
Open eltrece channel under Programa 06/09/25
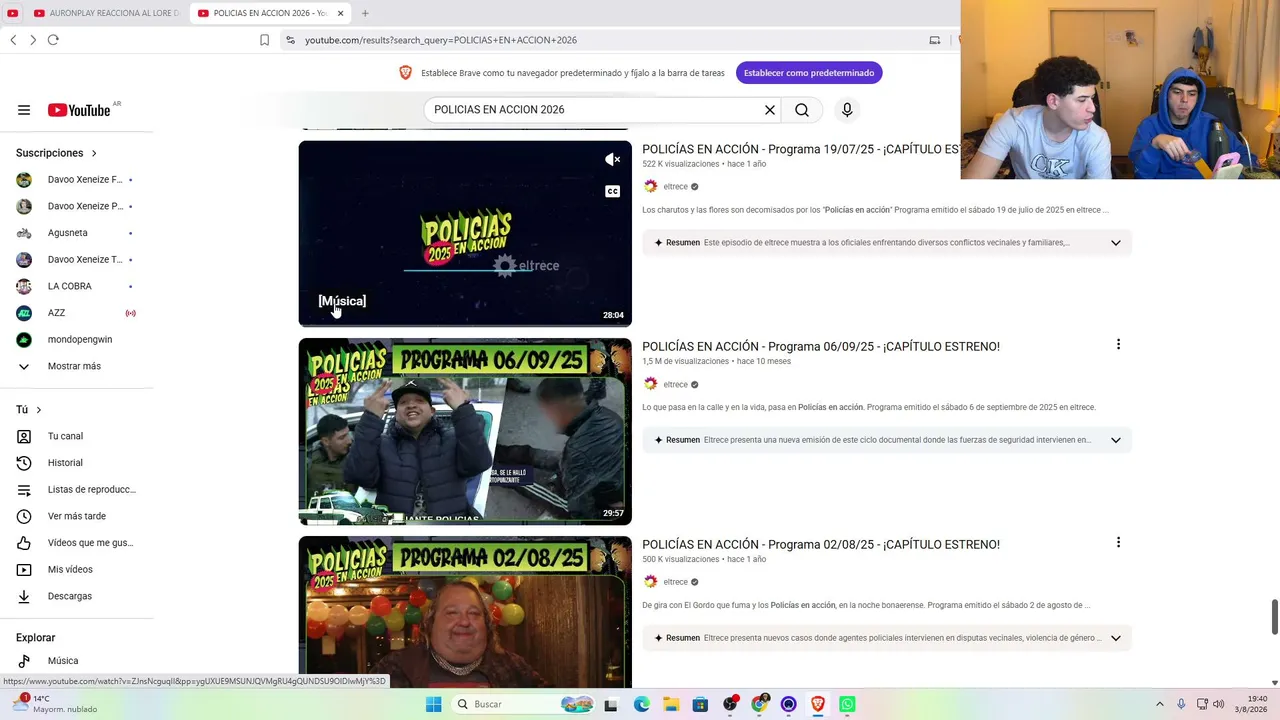pyautogui.click(x=675, y=384)
